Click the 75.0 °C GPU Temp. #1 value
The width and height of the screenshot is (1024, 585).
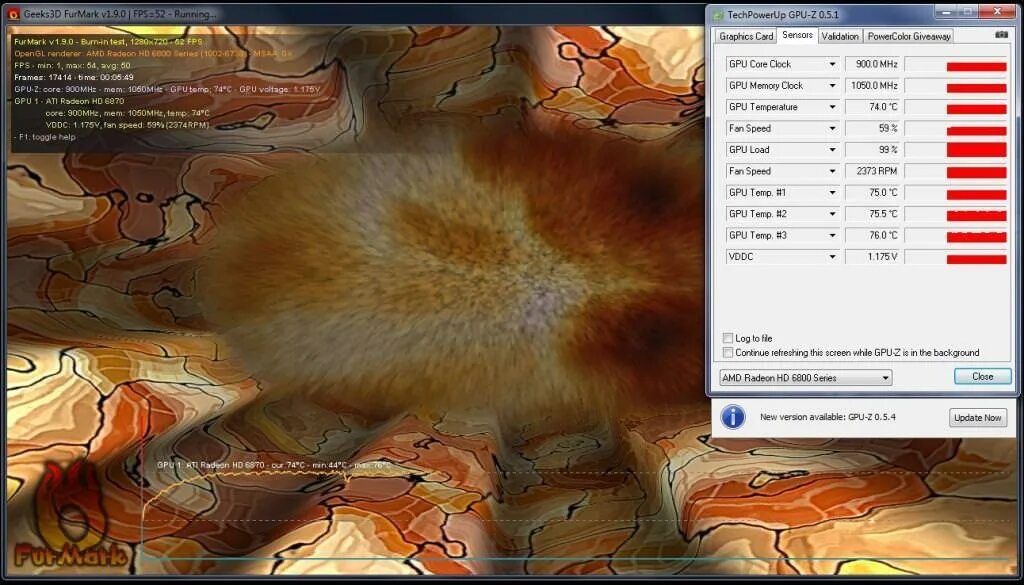coord(874,193)
